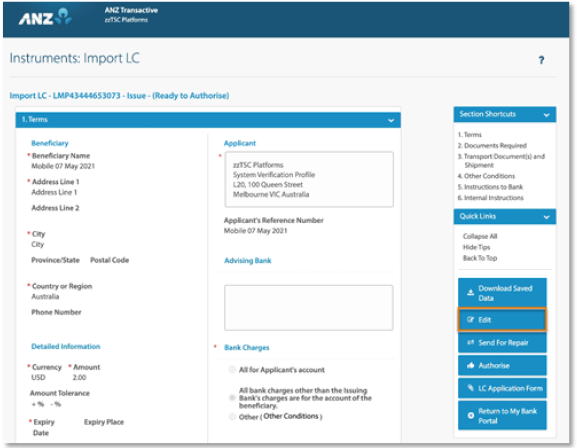Click the empty Advising Bank text box
577x448 pixels.
point(309,307)
